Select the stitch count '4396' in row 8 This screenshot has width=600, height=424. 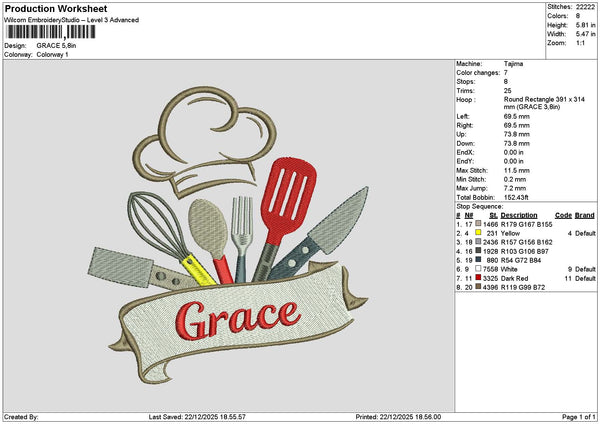[x=490, y=287]
